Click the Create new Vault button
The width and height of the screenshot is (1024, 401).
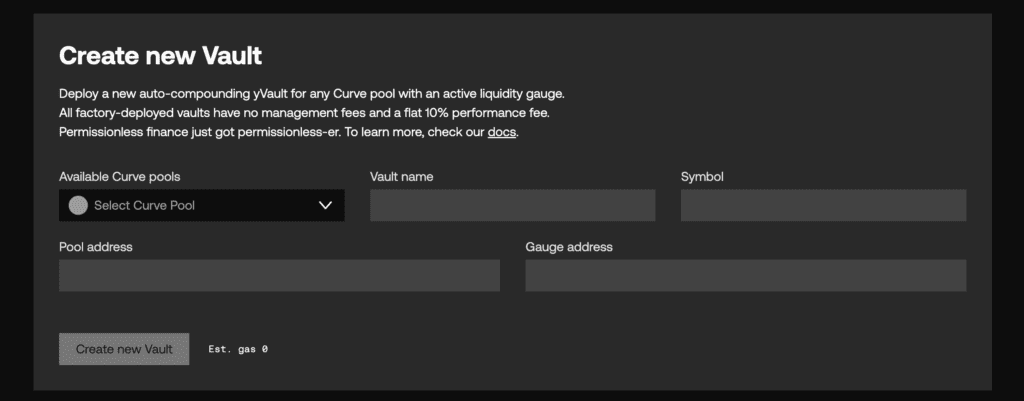pos(124,349)
